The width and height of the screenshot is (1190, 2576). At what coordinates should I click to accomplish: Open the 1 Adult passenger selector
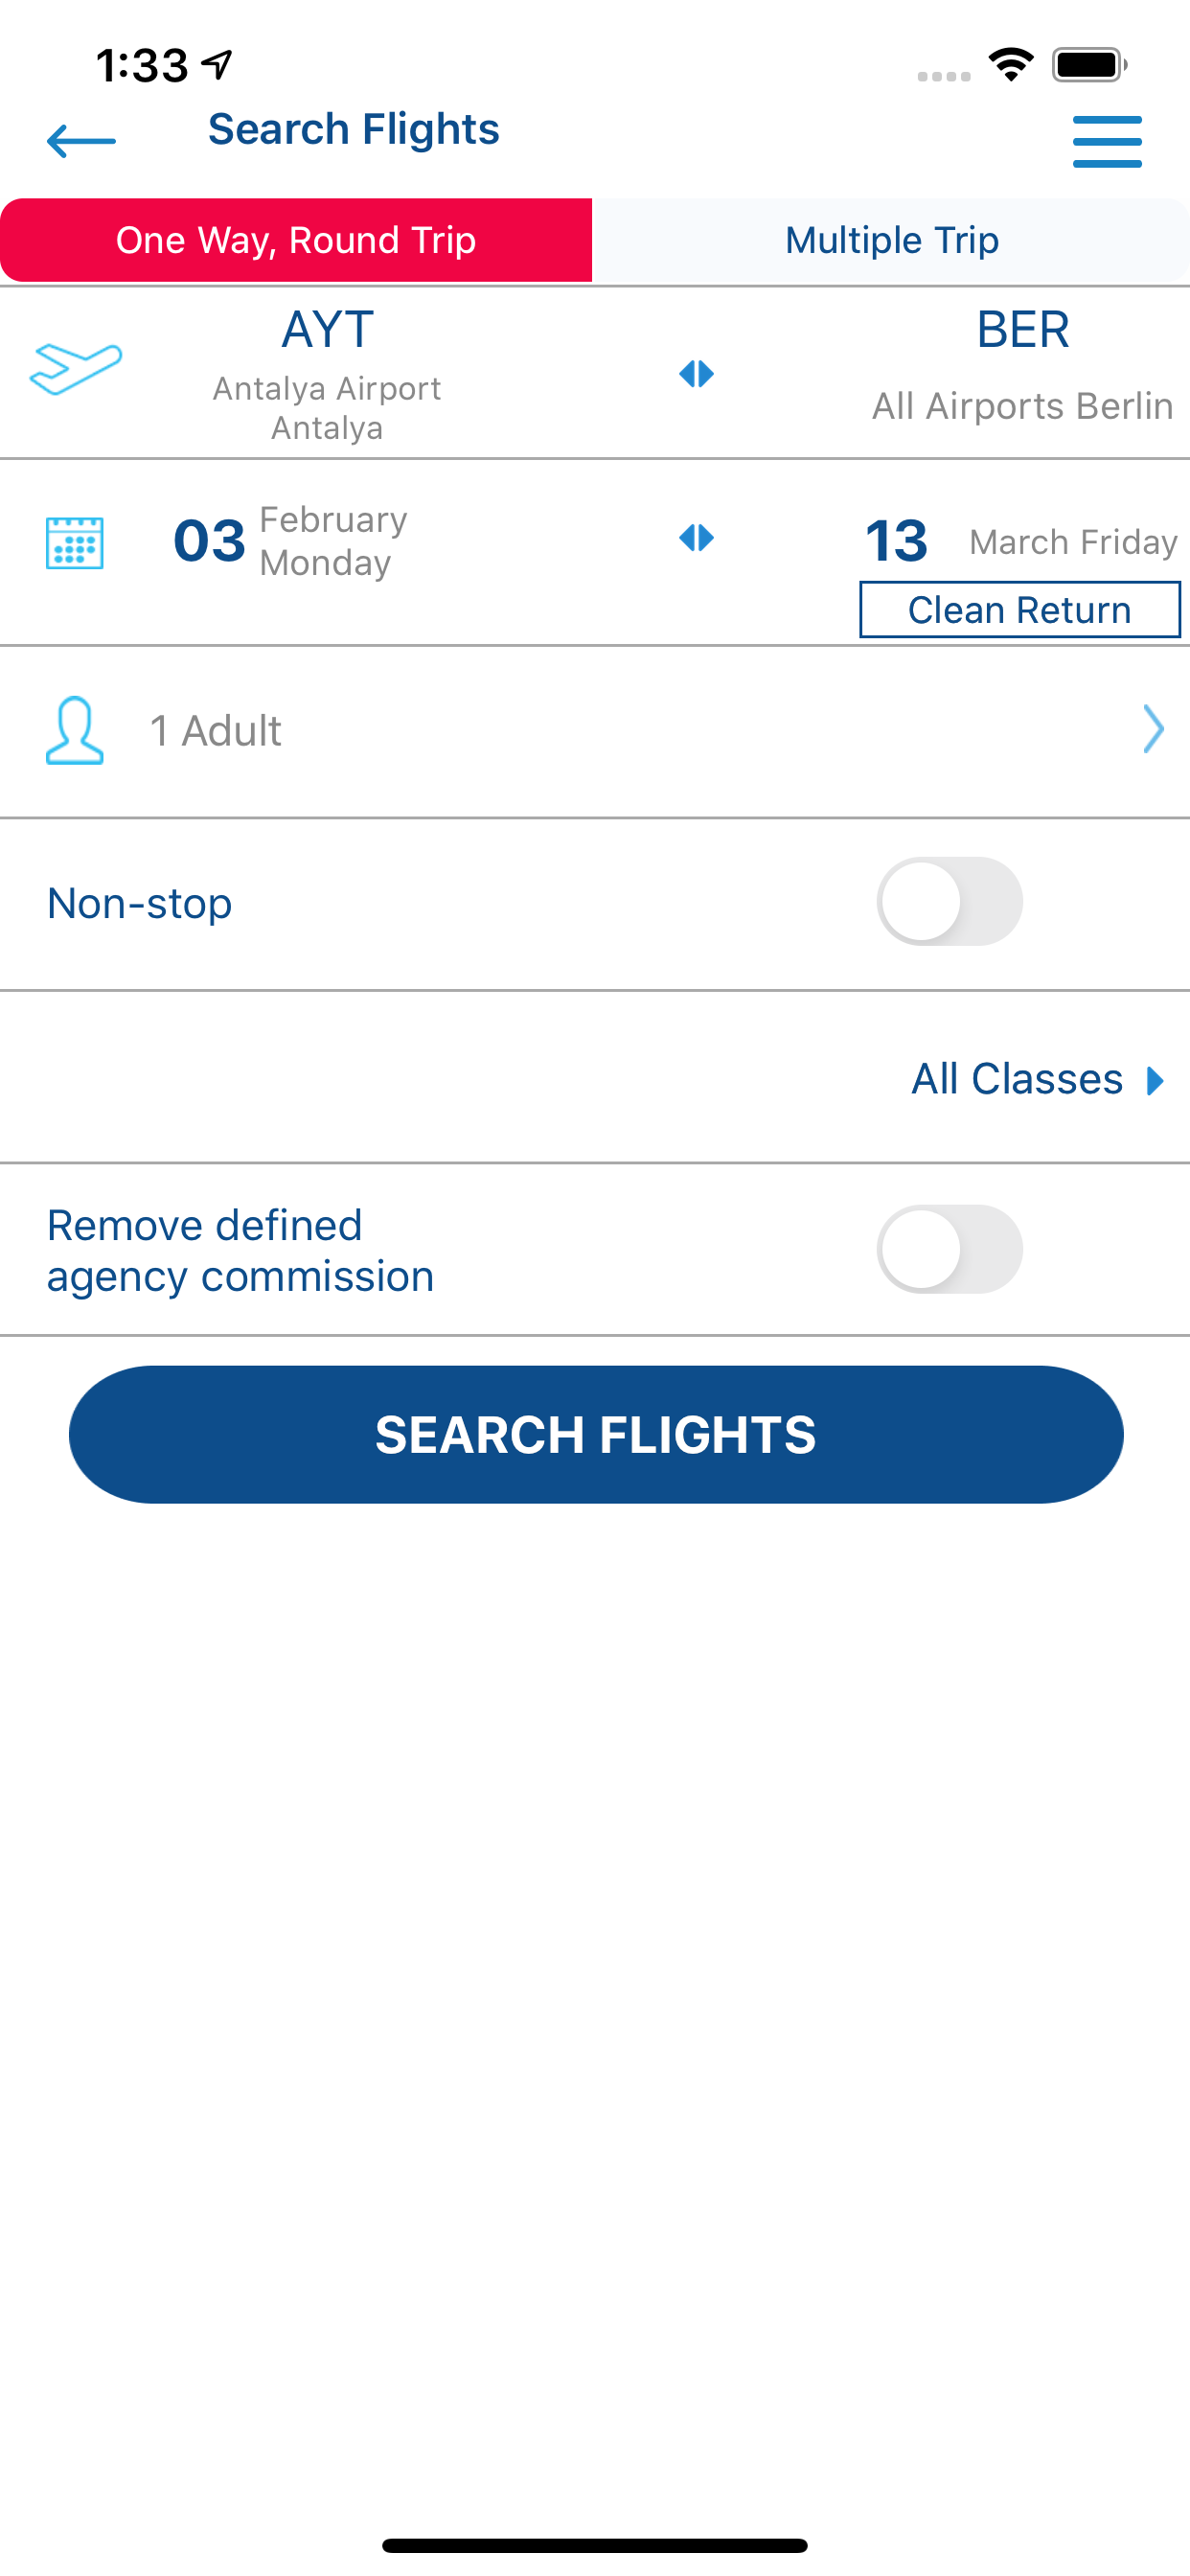click(x=595, y=732)
